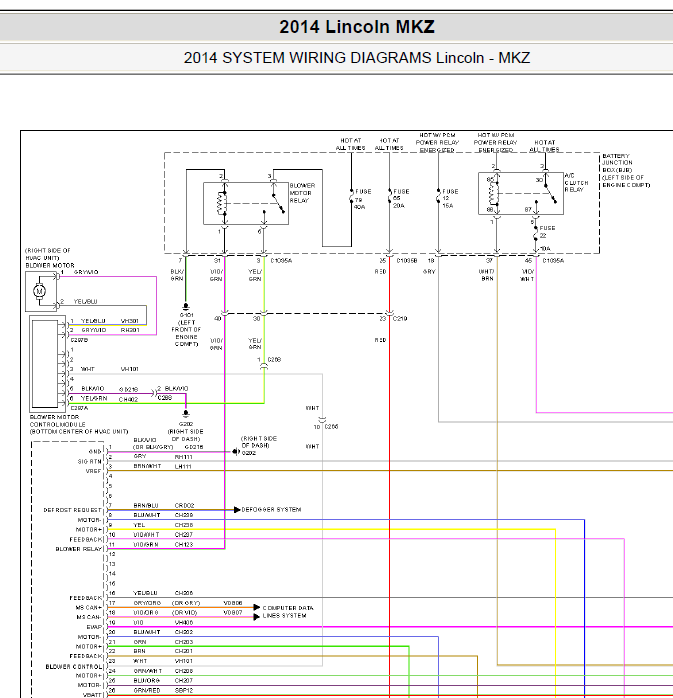The image size is (673, 698).
Task: Select the MS CAN+ Computer Data arrow
Action: pyautogui.click(x=256, y=607)
